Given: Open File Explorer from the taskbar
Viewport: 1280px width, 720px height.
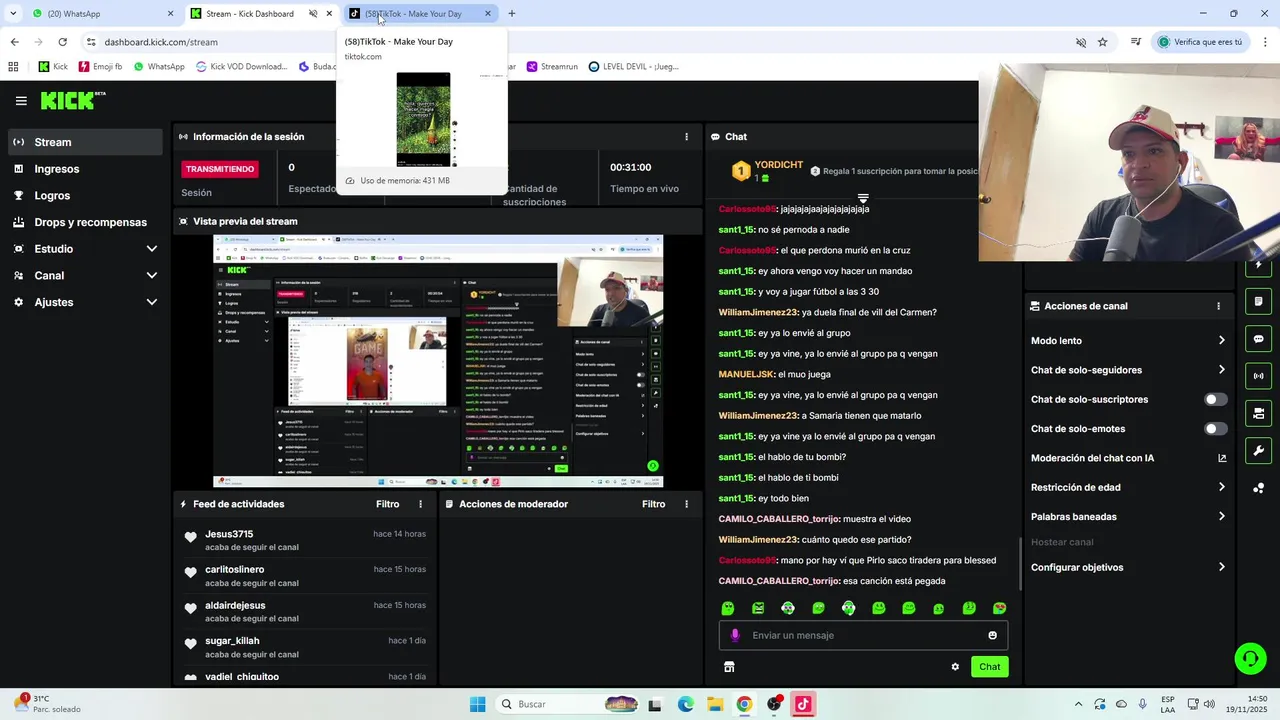Looking at the screenshot, I should pos(715,704).
